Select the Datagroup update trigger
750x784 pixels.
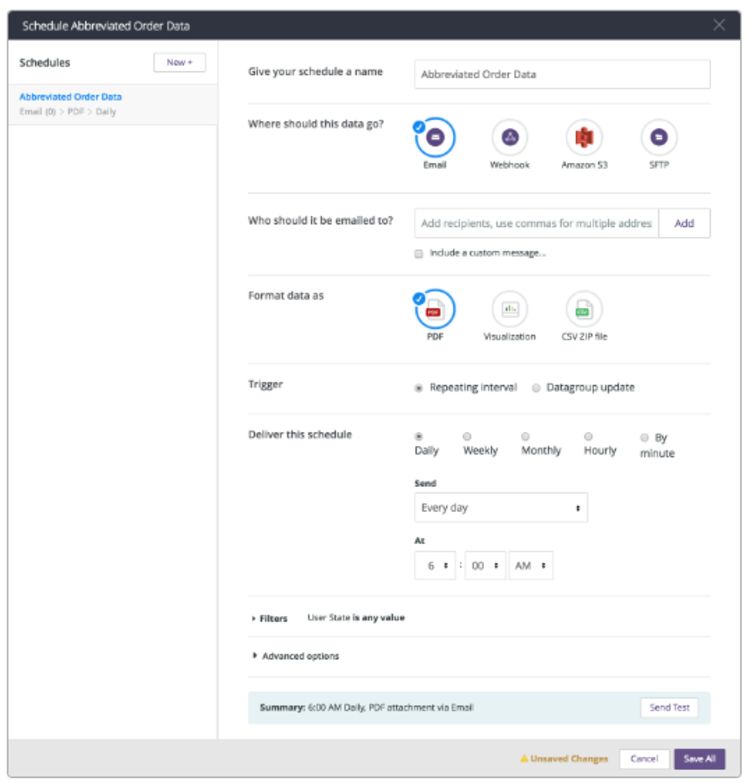[x=536, y=388]
